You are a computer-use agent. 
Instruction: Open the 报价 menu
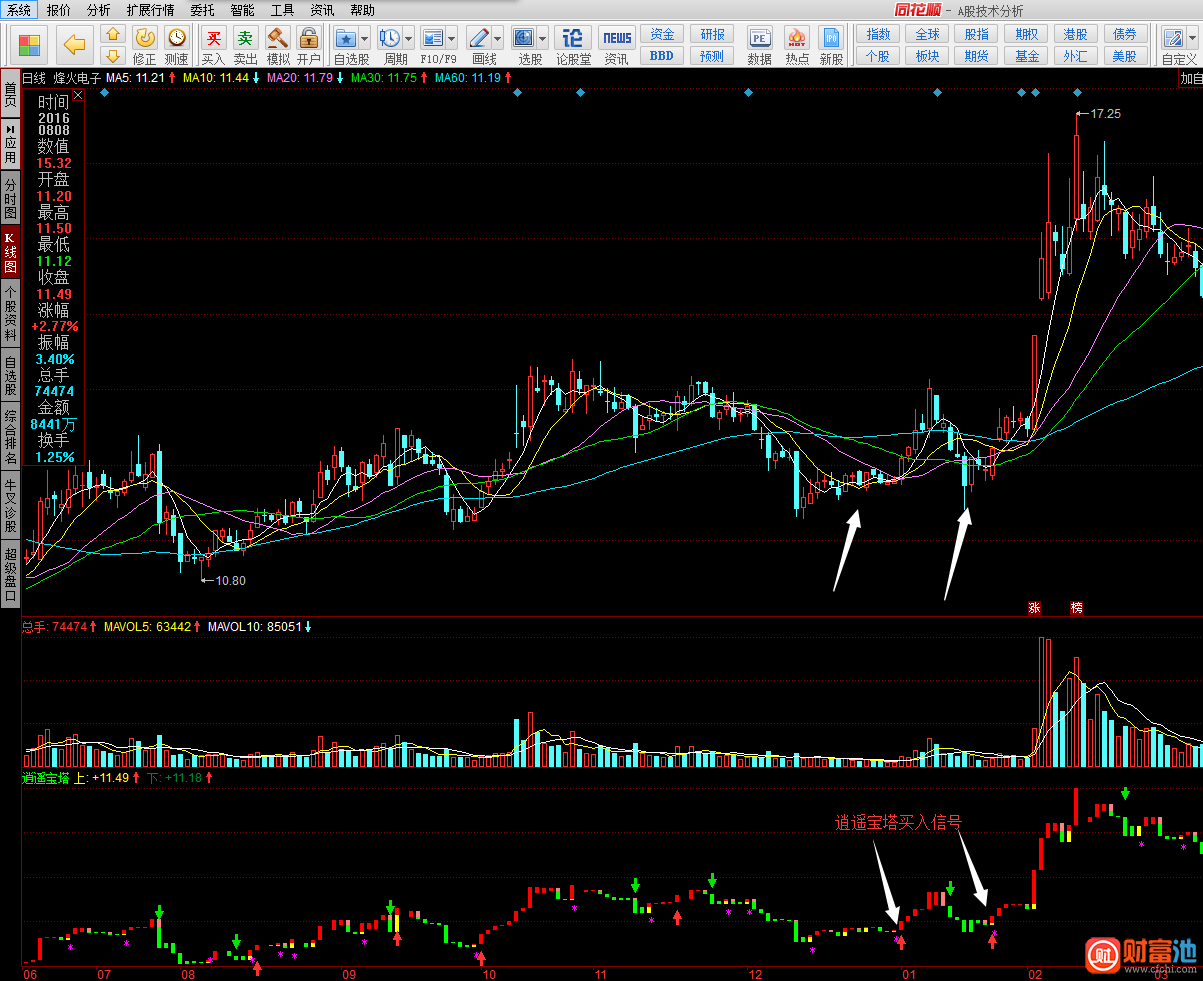tap(59, 10)
